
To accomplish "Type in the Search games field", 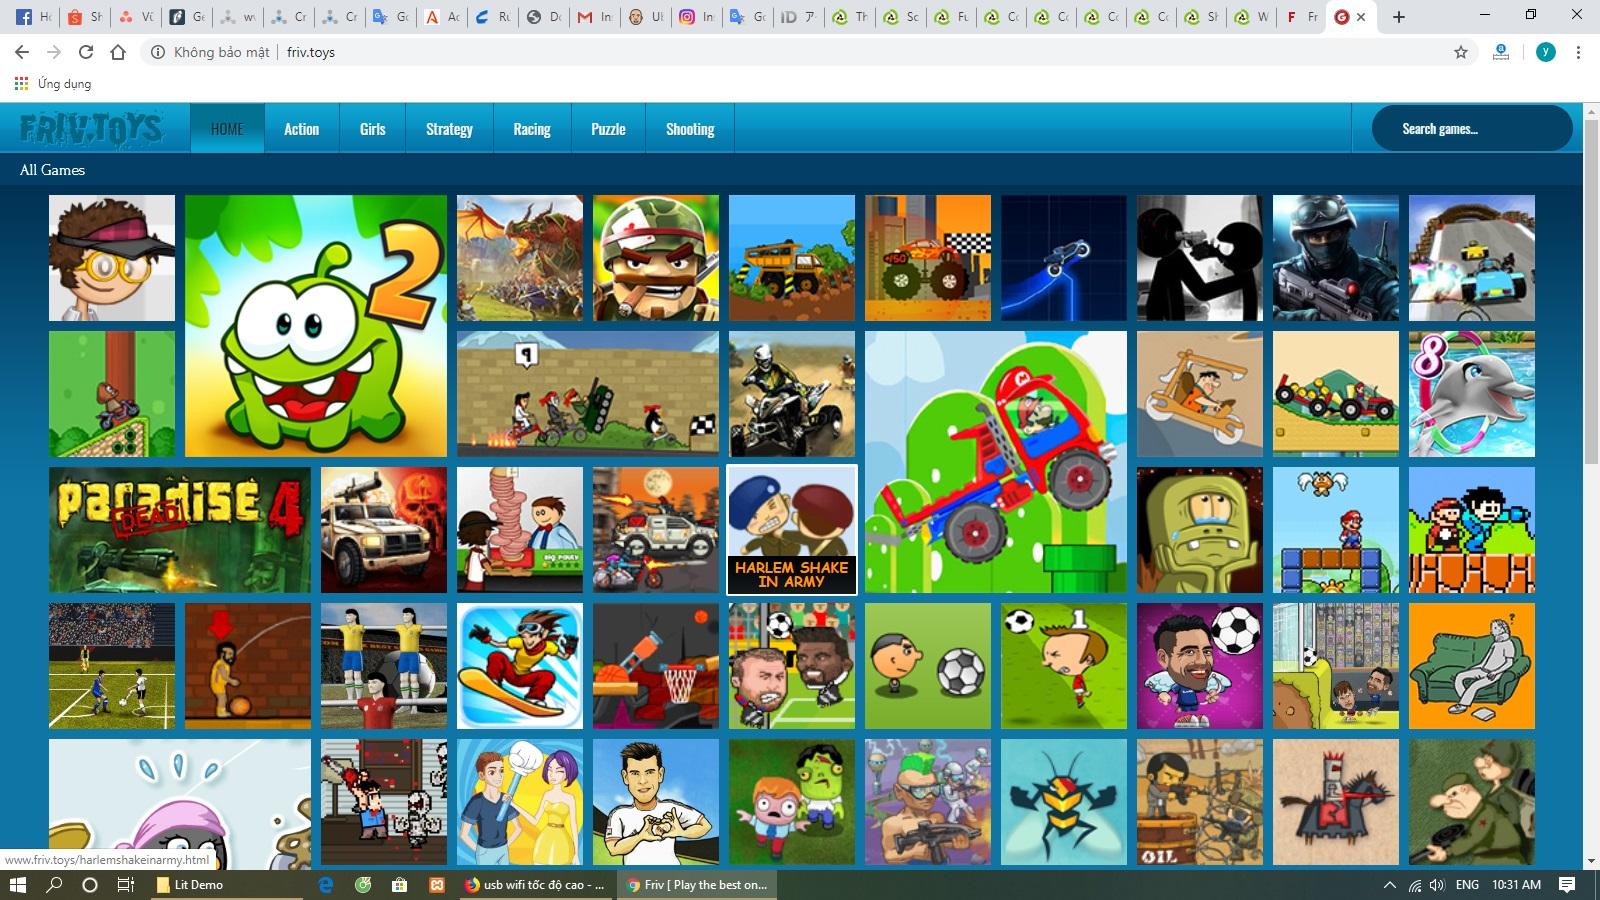I will coord(1468,128).
